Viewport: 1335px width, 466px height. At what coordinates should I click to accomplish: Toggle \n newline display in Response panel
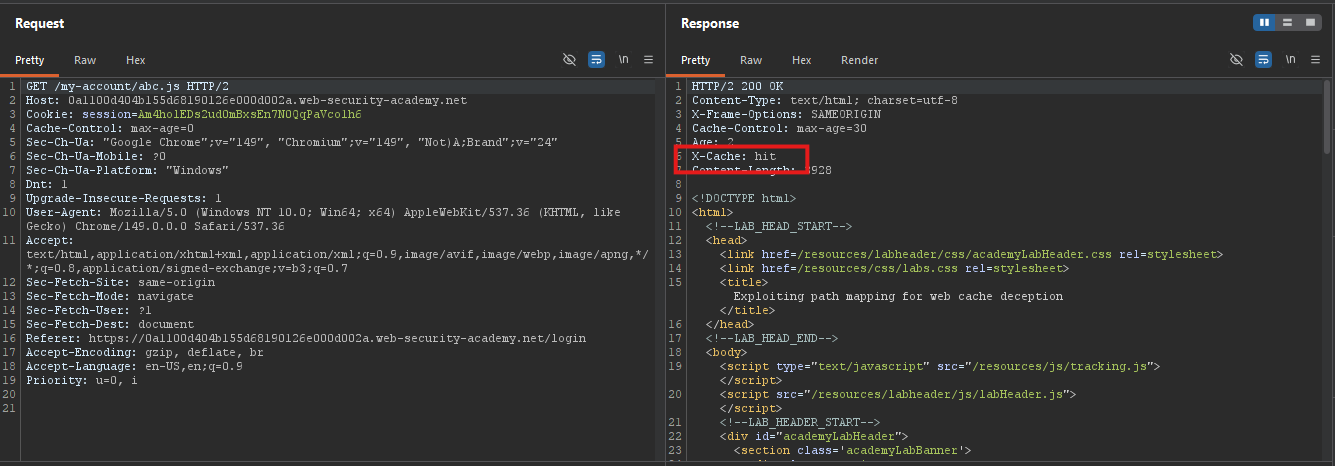[x=1290, y=60]
